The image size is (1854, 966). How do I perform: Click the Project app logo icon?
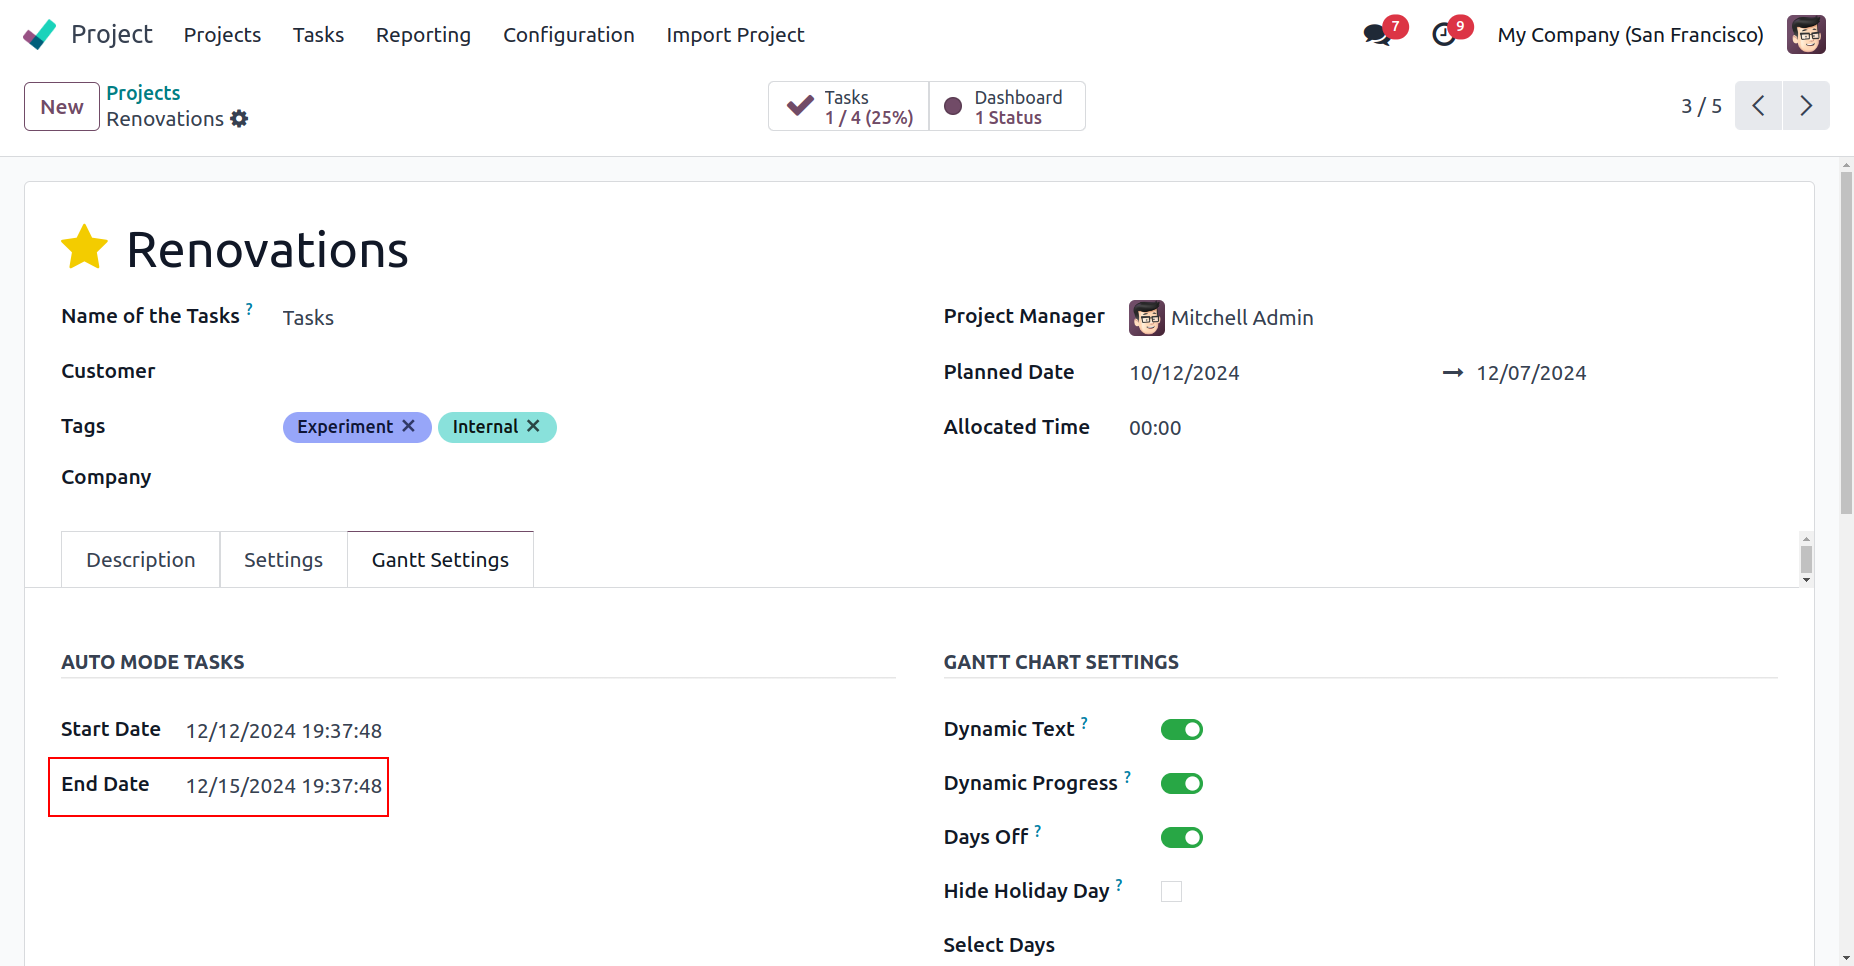[x=40, y=35]
